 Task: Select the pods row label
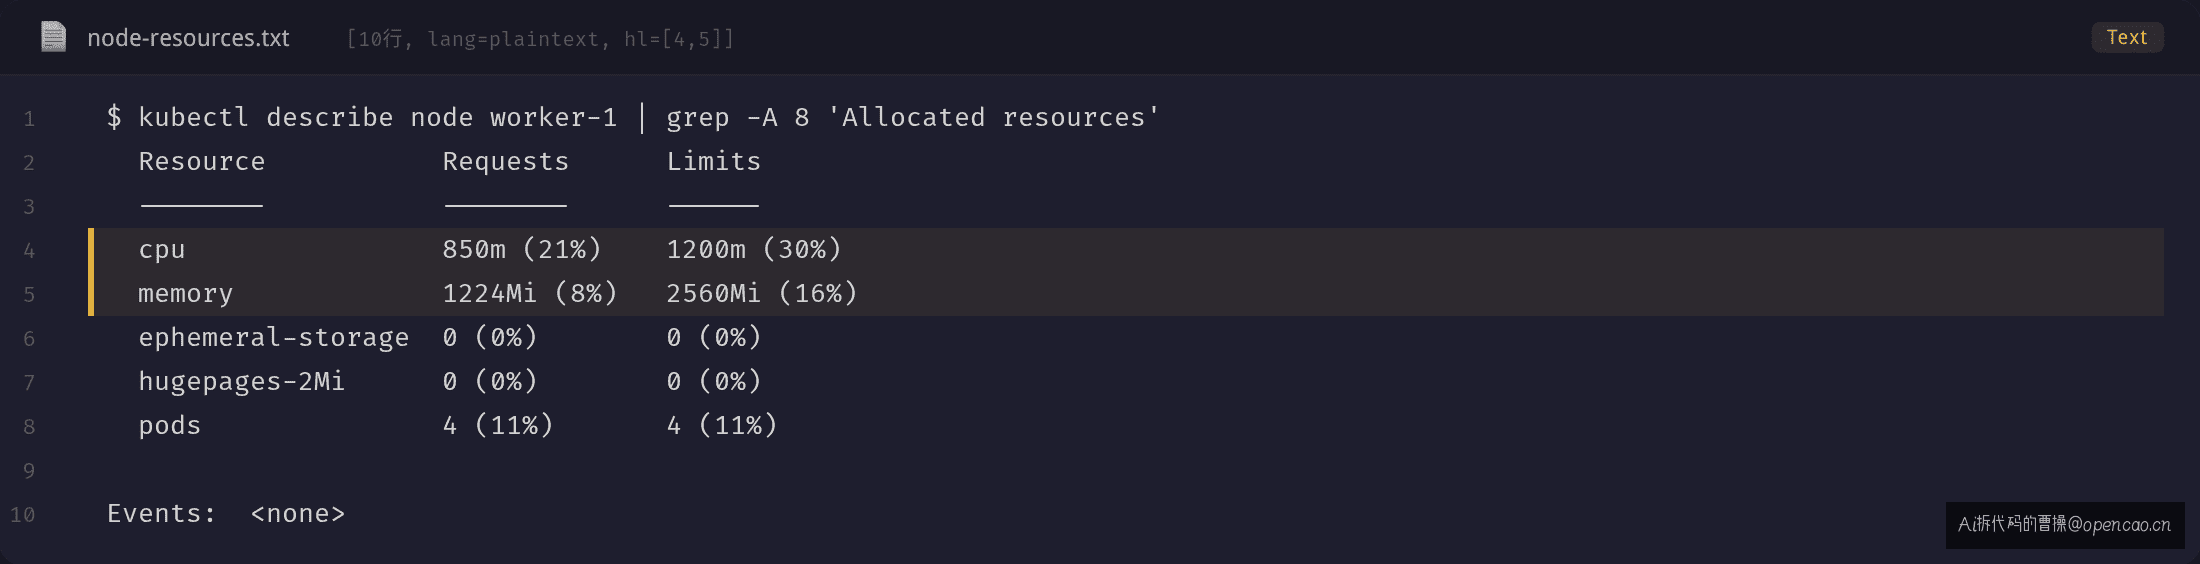tap(170, 426)
